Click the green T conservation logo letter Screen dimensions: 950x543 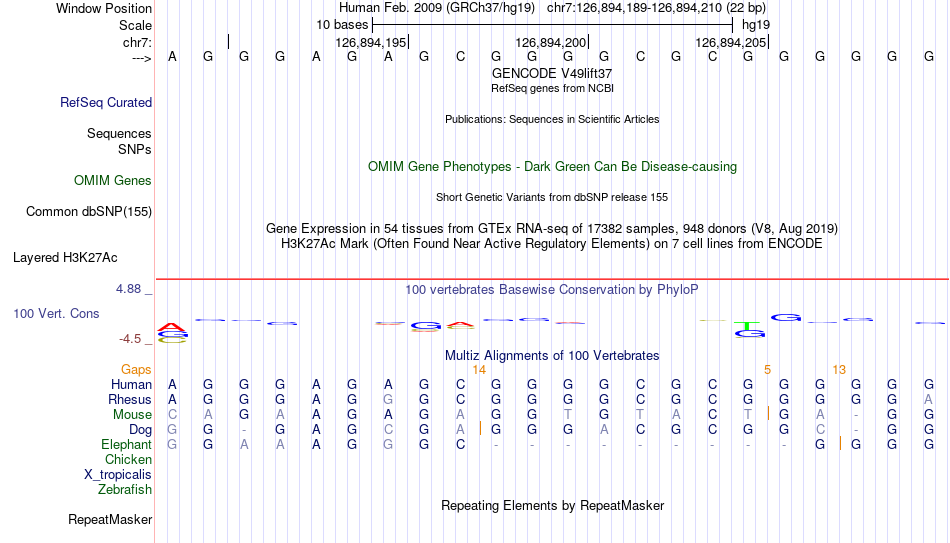(x=749, y=326)
